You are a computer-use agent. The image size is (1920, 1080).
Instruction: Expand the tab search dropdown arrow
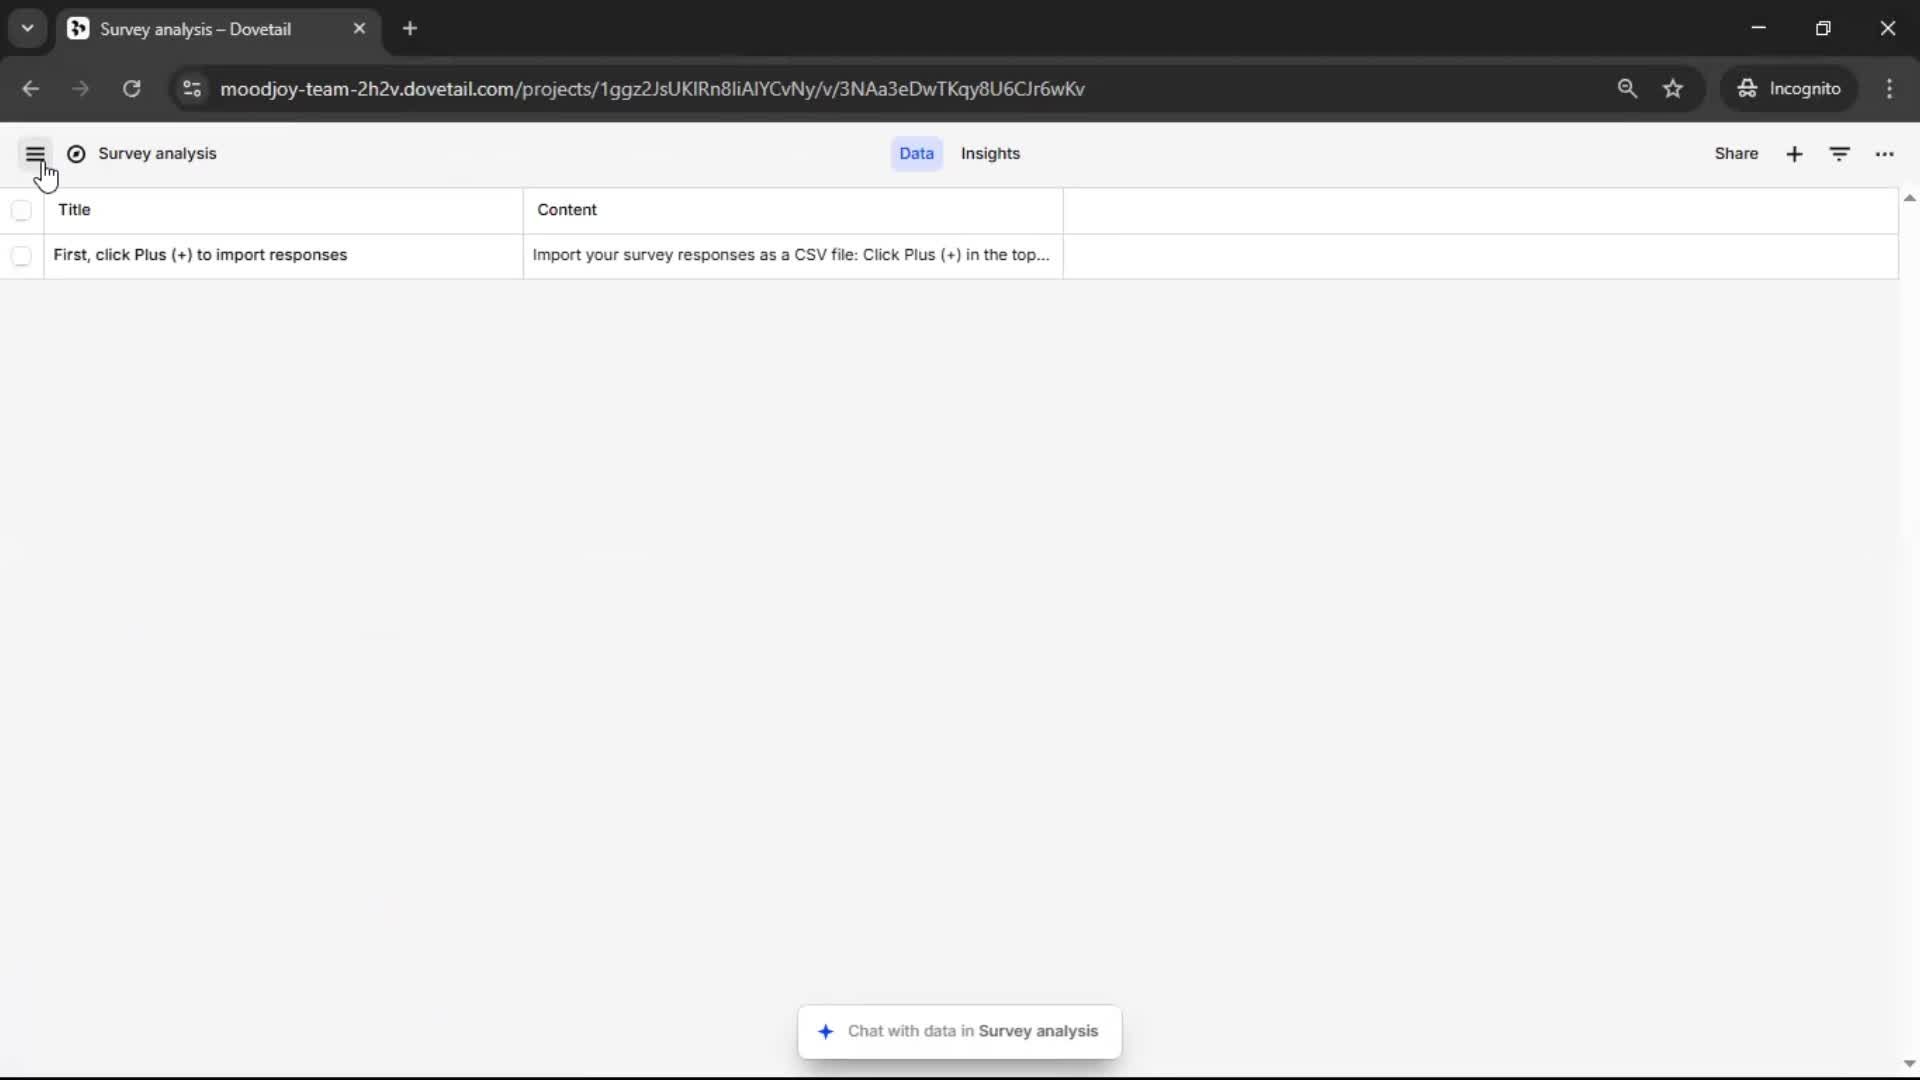27,28
